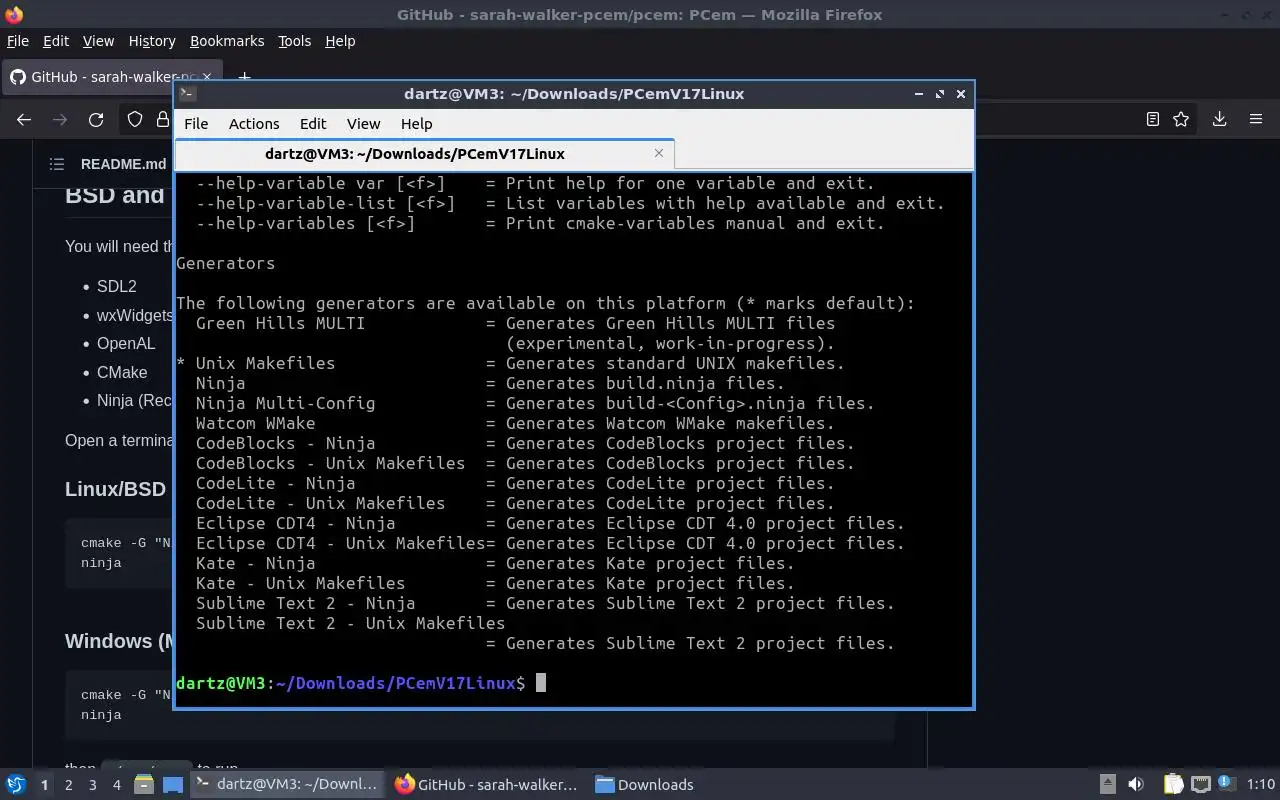Click the "Ninja Multi-Config" generator line
This screenshot has height=800, width=1280.
(x=535, y=403)
